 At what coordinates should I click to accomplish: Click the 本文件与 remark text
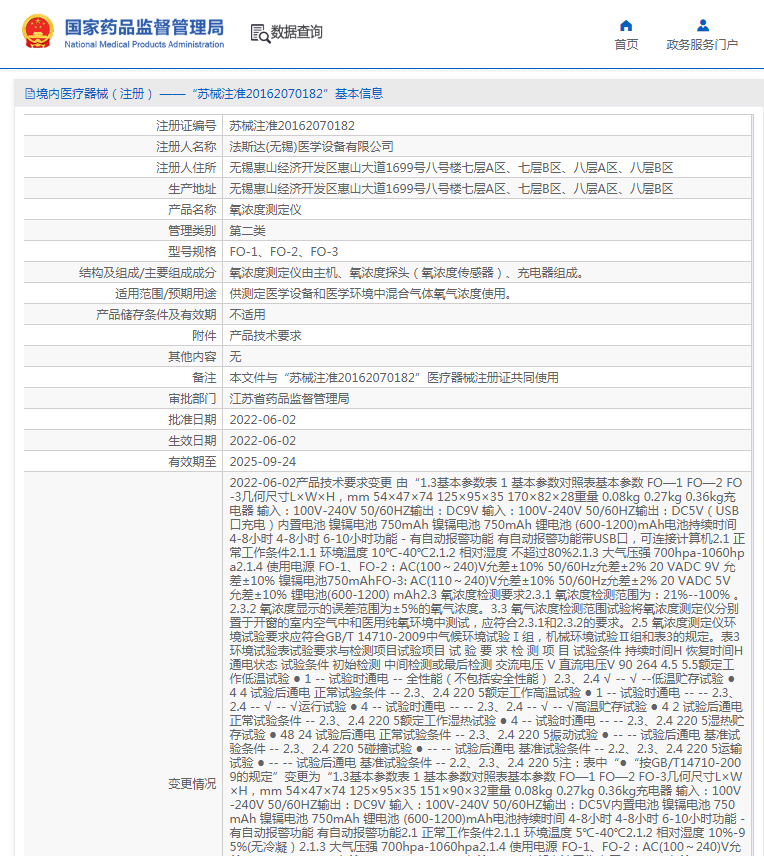click(394, 378)
